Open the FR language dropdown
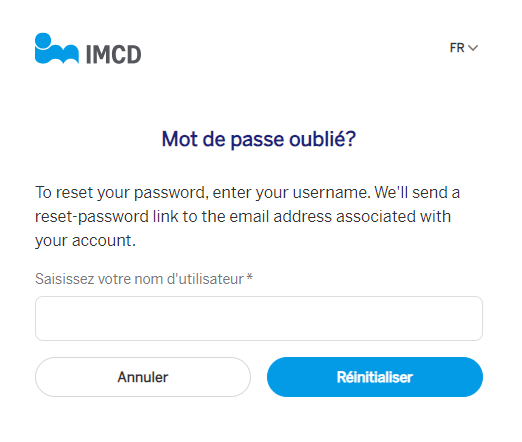 464,48
